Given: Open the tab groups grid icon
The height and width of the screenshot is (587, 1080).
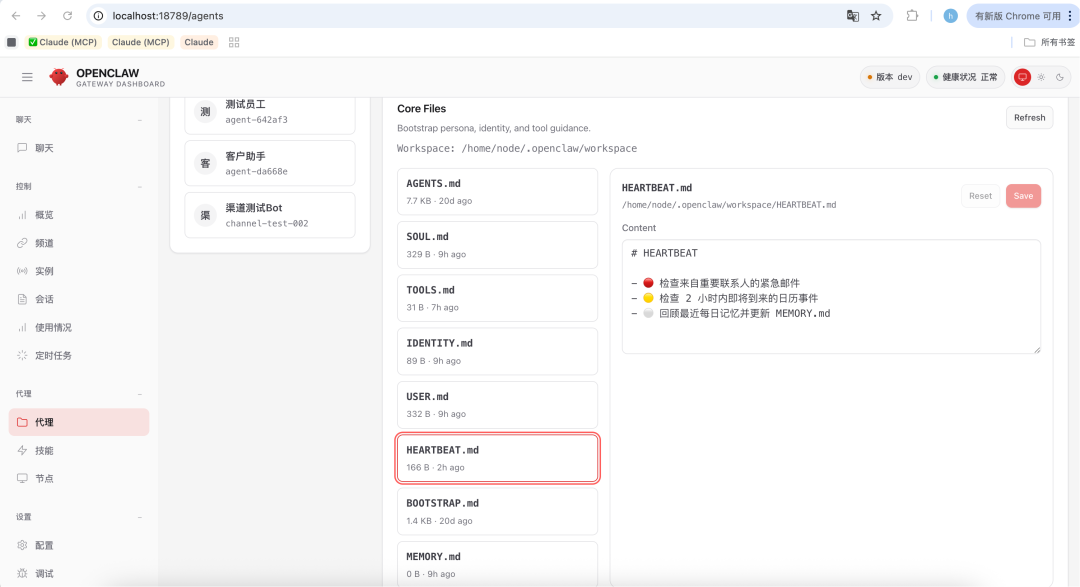Looking at the screenshot, I should pos(234,42).
